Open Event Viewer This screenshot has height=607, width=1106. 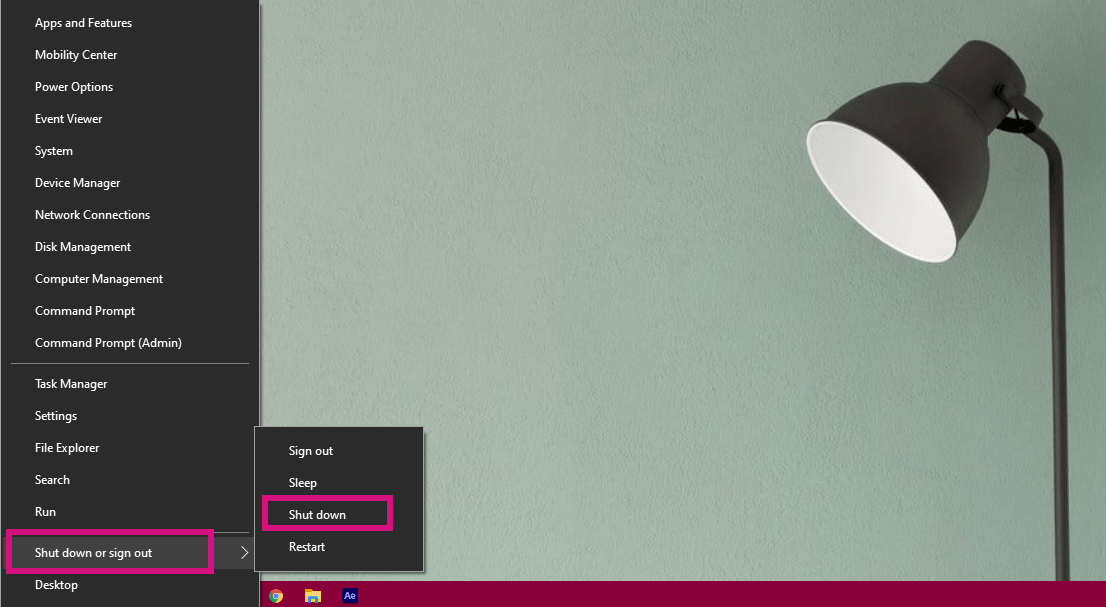point(68,118)
